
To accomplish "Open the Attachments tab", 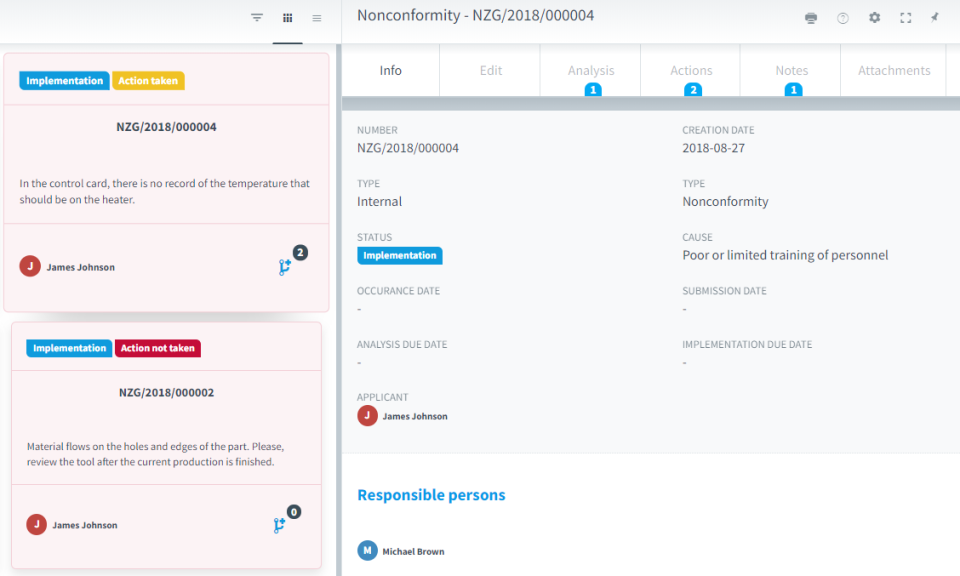I will pos(894,71).
